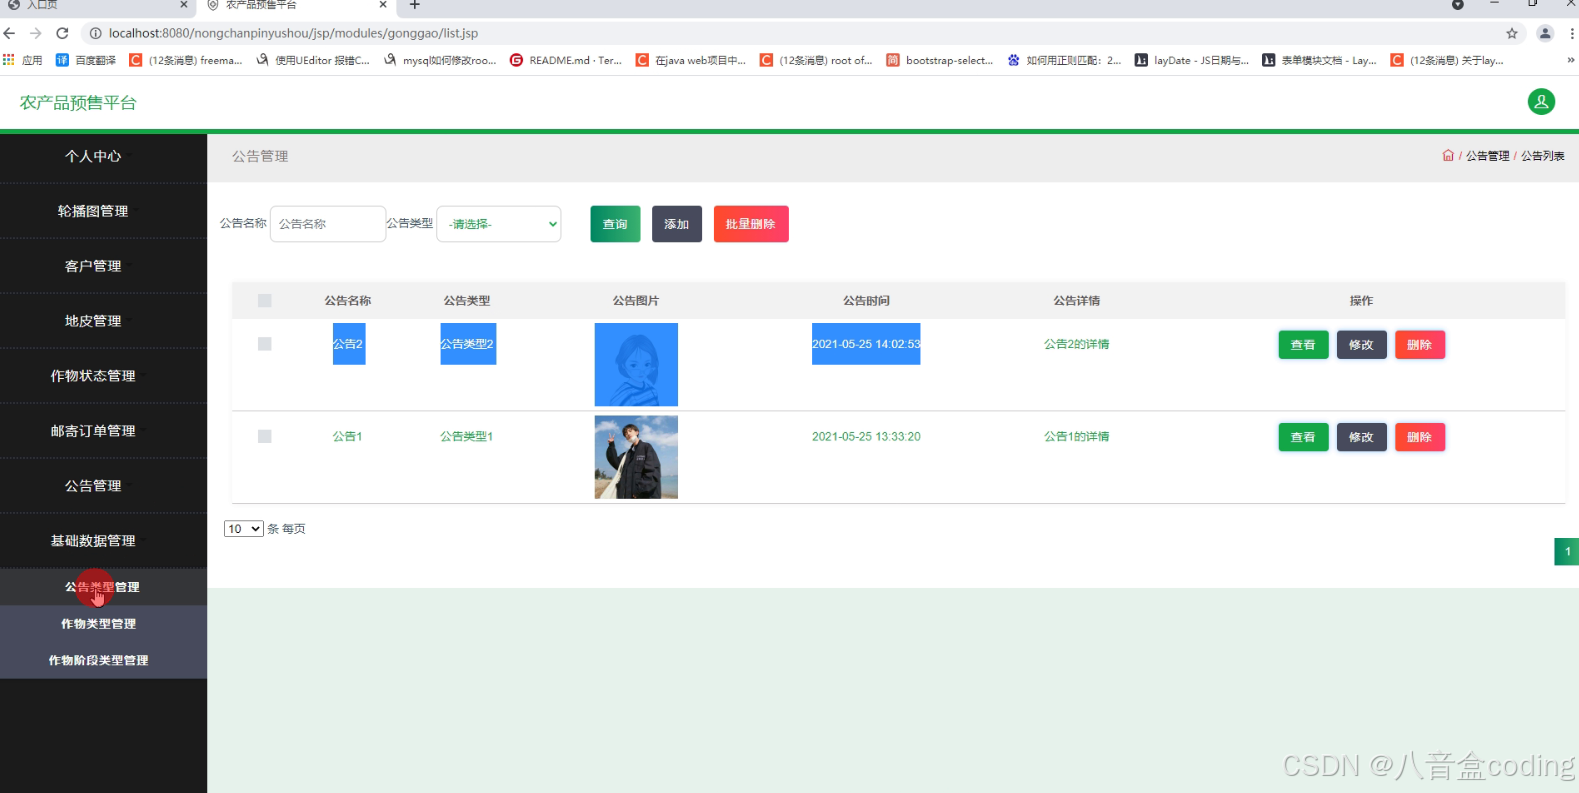The width and height of the screenshot is (1579, 793).
Task: Open the bootstrap-select bookmark
Action: [940, 60]
